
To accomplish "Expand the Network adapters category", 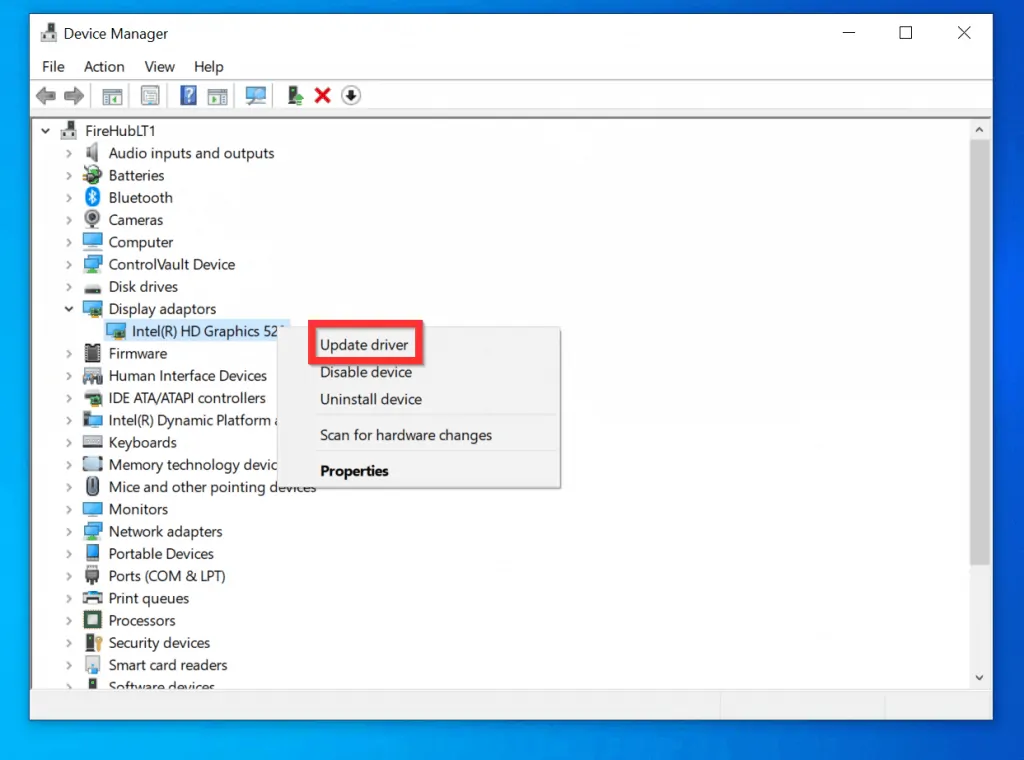I will 68,531.
